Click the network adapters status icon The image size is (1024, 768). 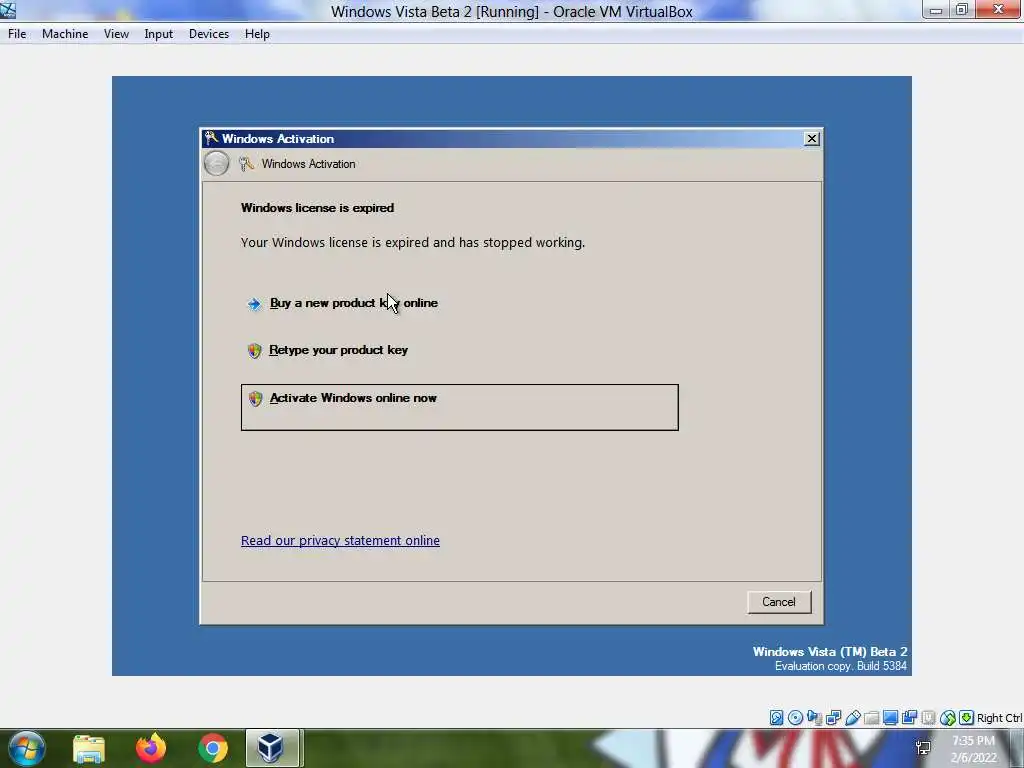coord(833,718)
